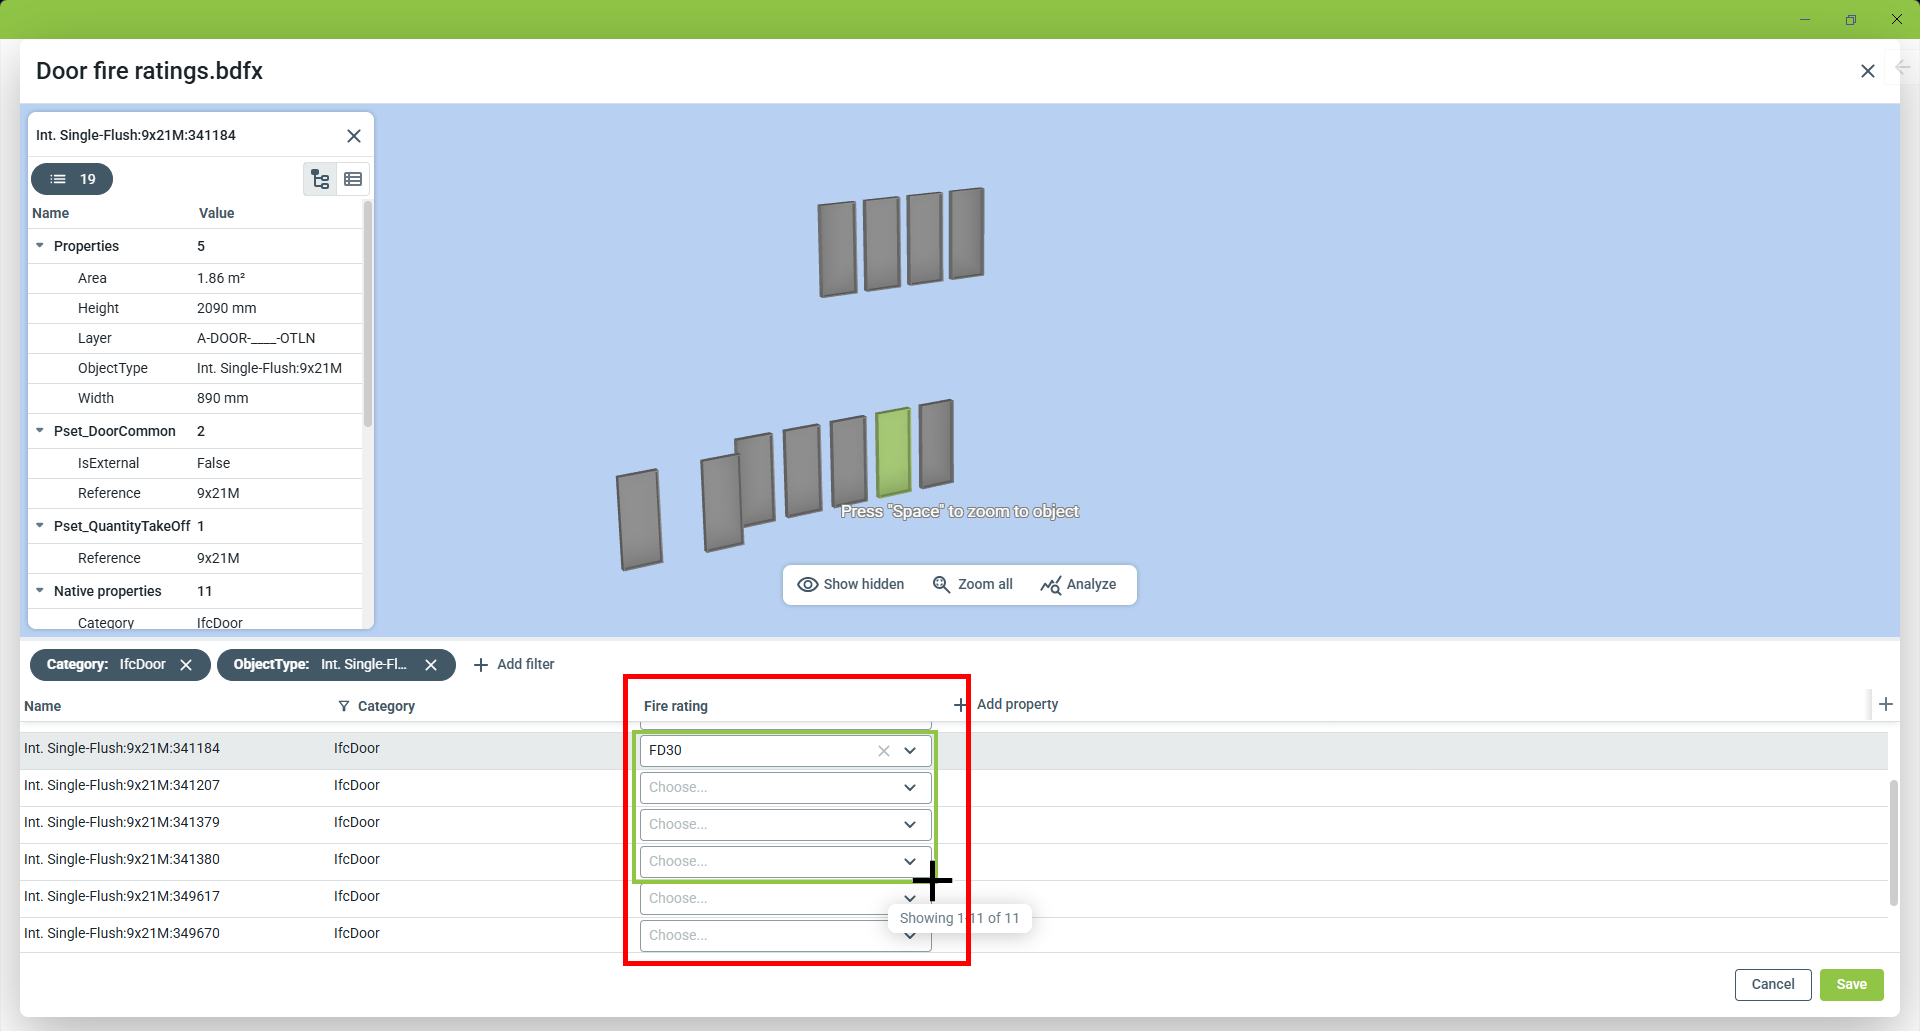Switch properties panel to tree view
This screenshot has height=1031, width=1920.
pos(320,179)
